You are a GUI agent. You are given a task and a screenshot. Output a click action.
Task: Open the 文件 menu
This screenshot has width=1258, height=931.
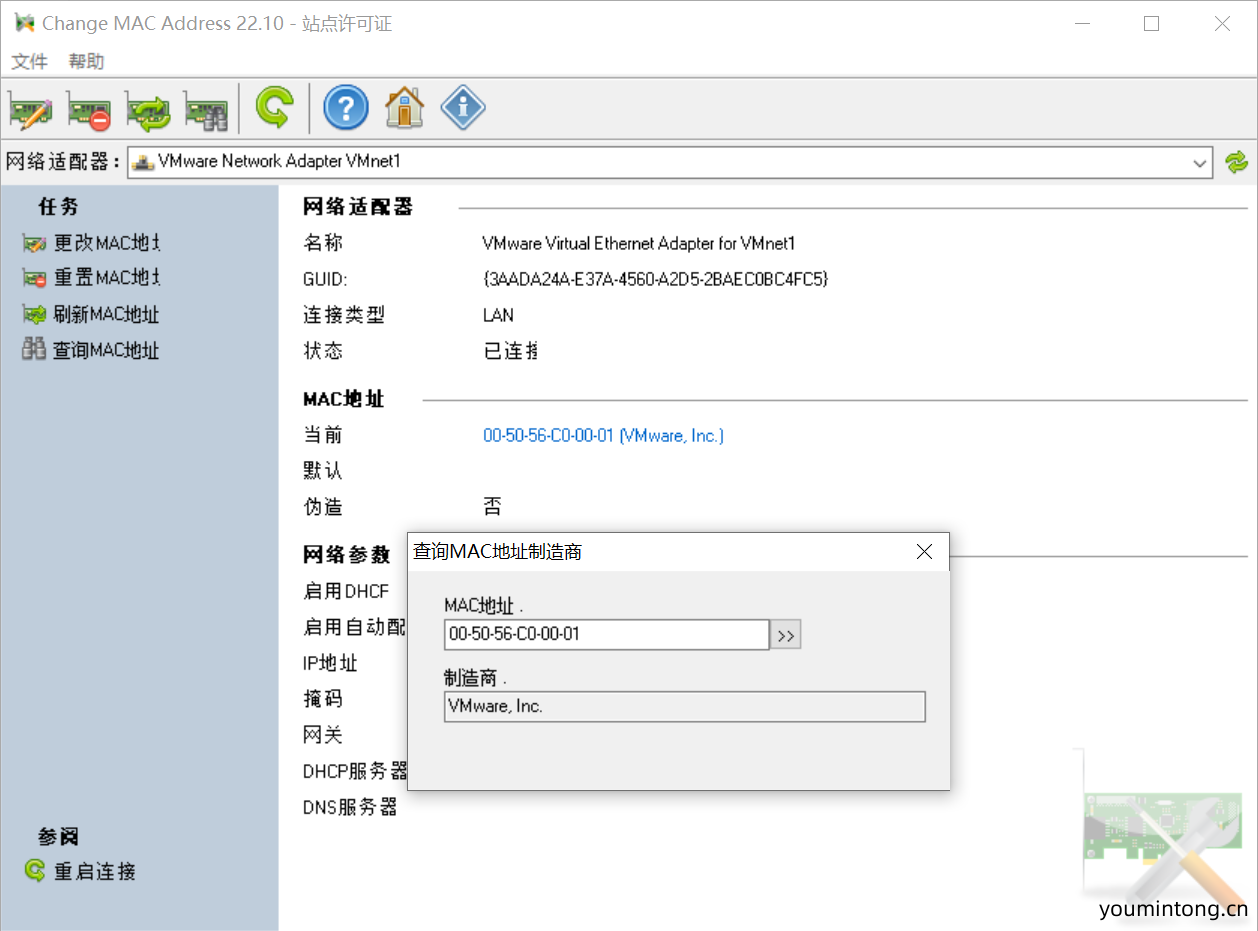pos(29,62)
